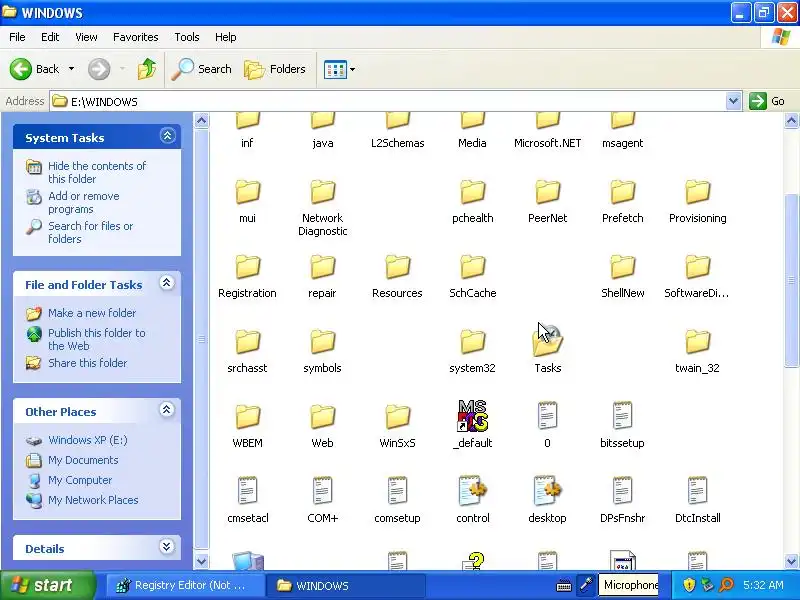Select the repair folder
The width and height of the screenshot is (800, 600).
click(322, 267)
